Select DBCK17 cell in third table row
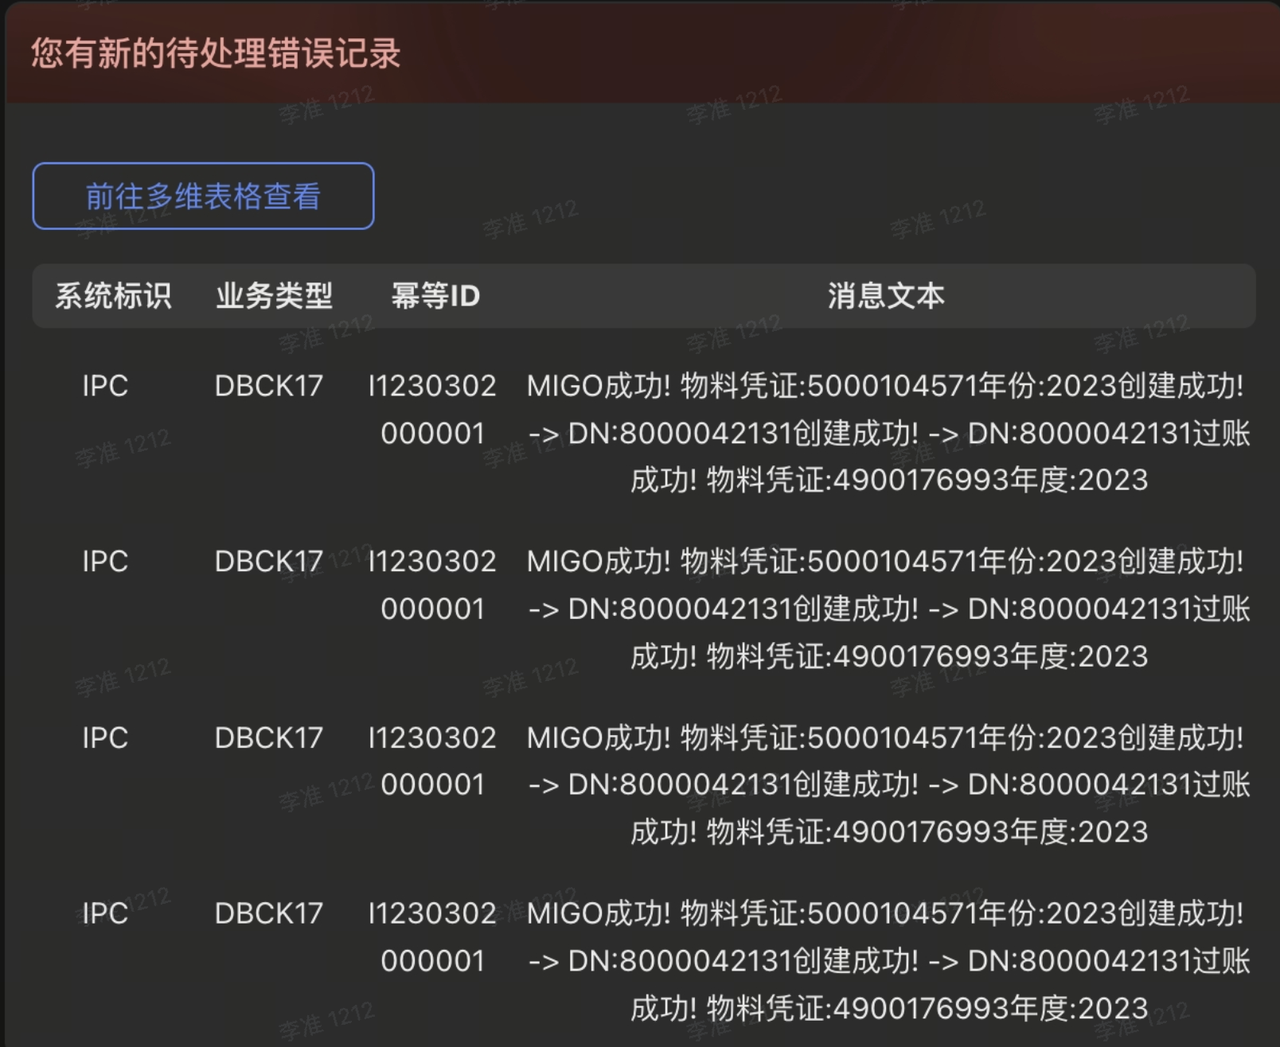Viewport: 1280px width, 1047px height. (269, 738)
